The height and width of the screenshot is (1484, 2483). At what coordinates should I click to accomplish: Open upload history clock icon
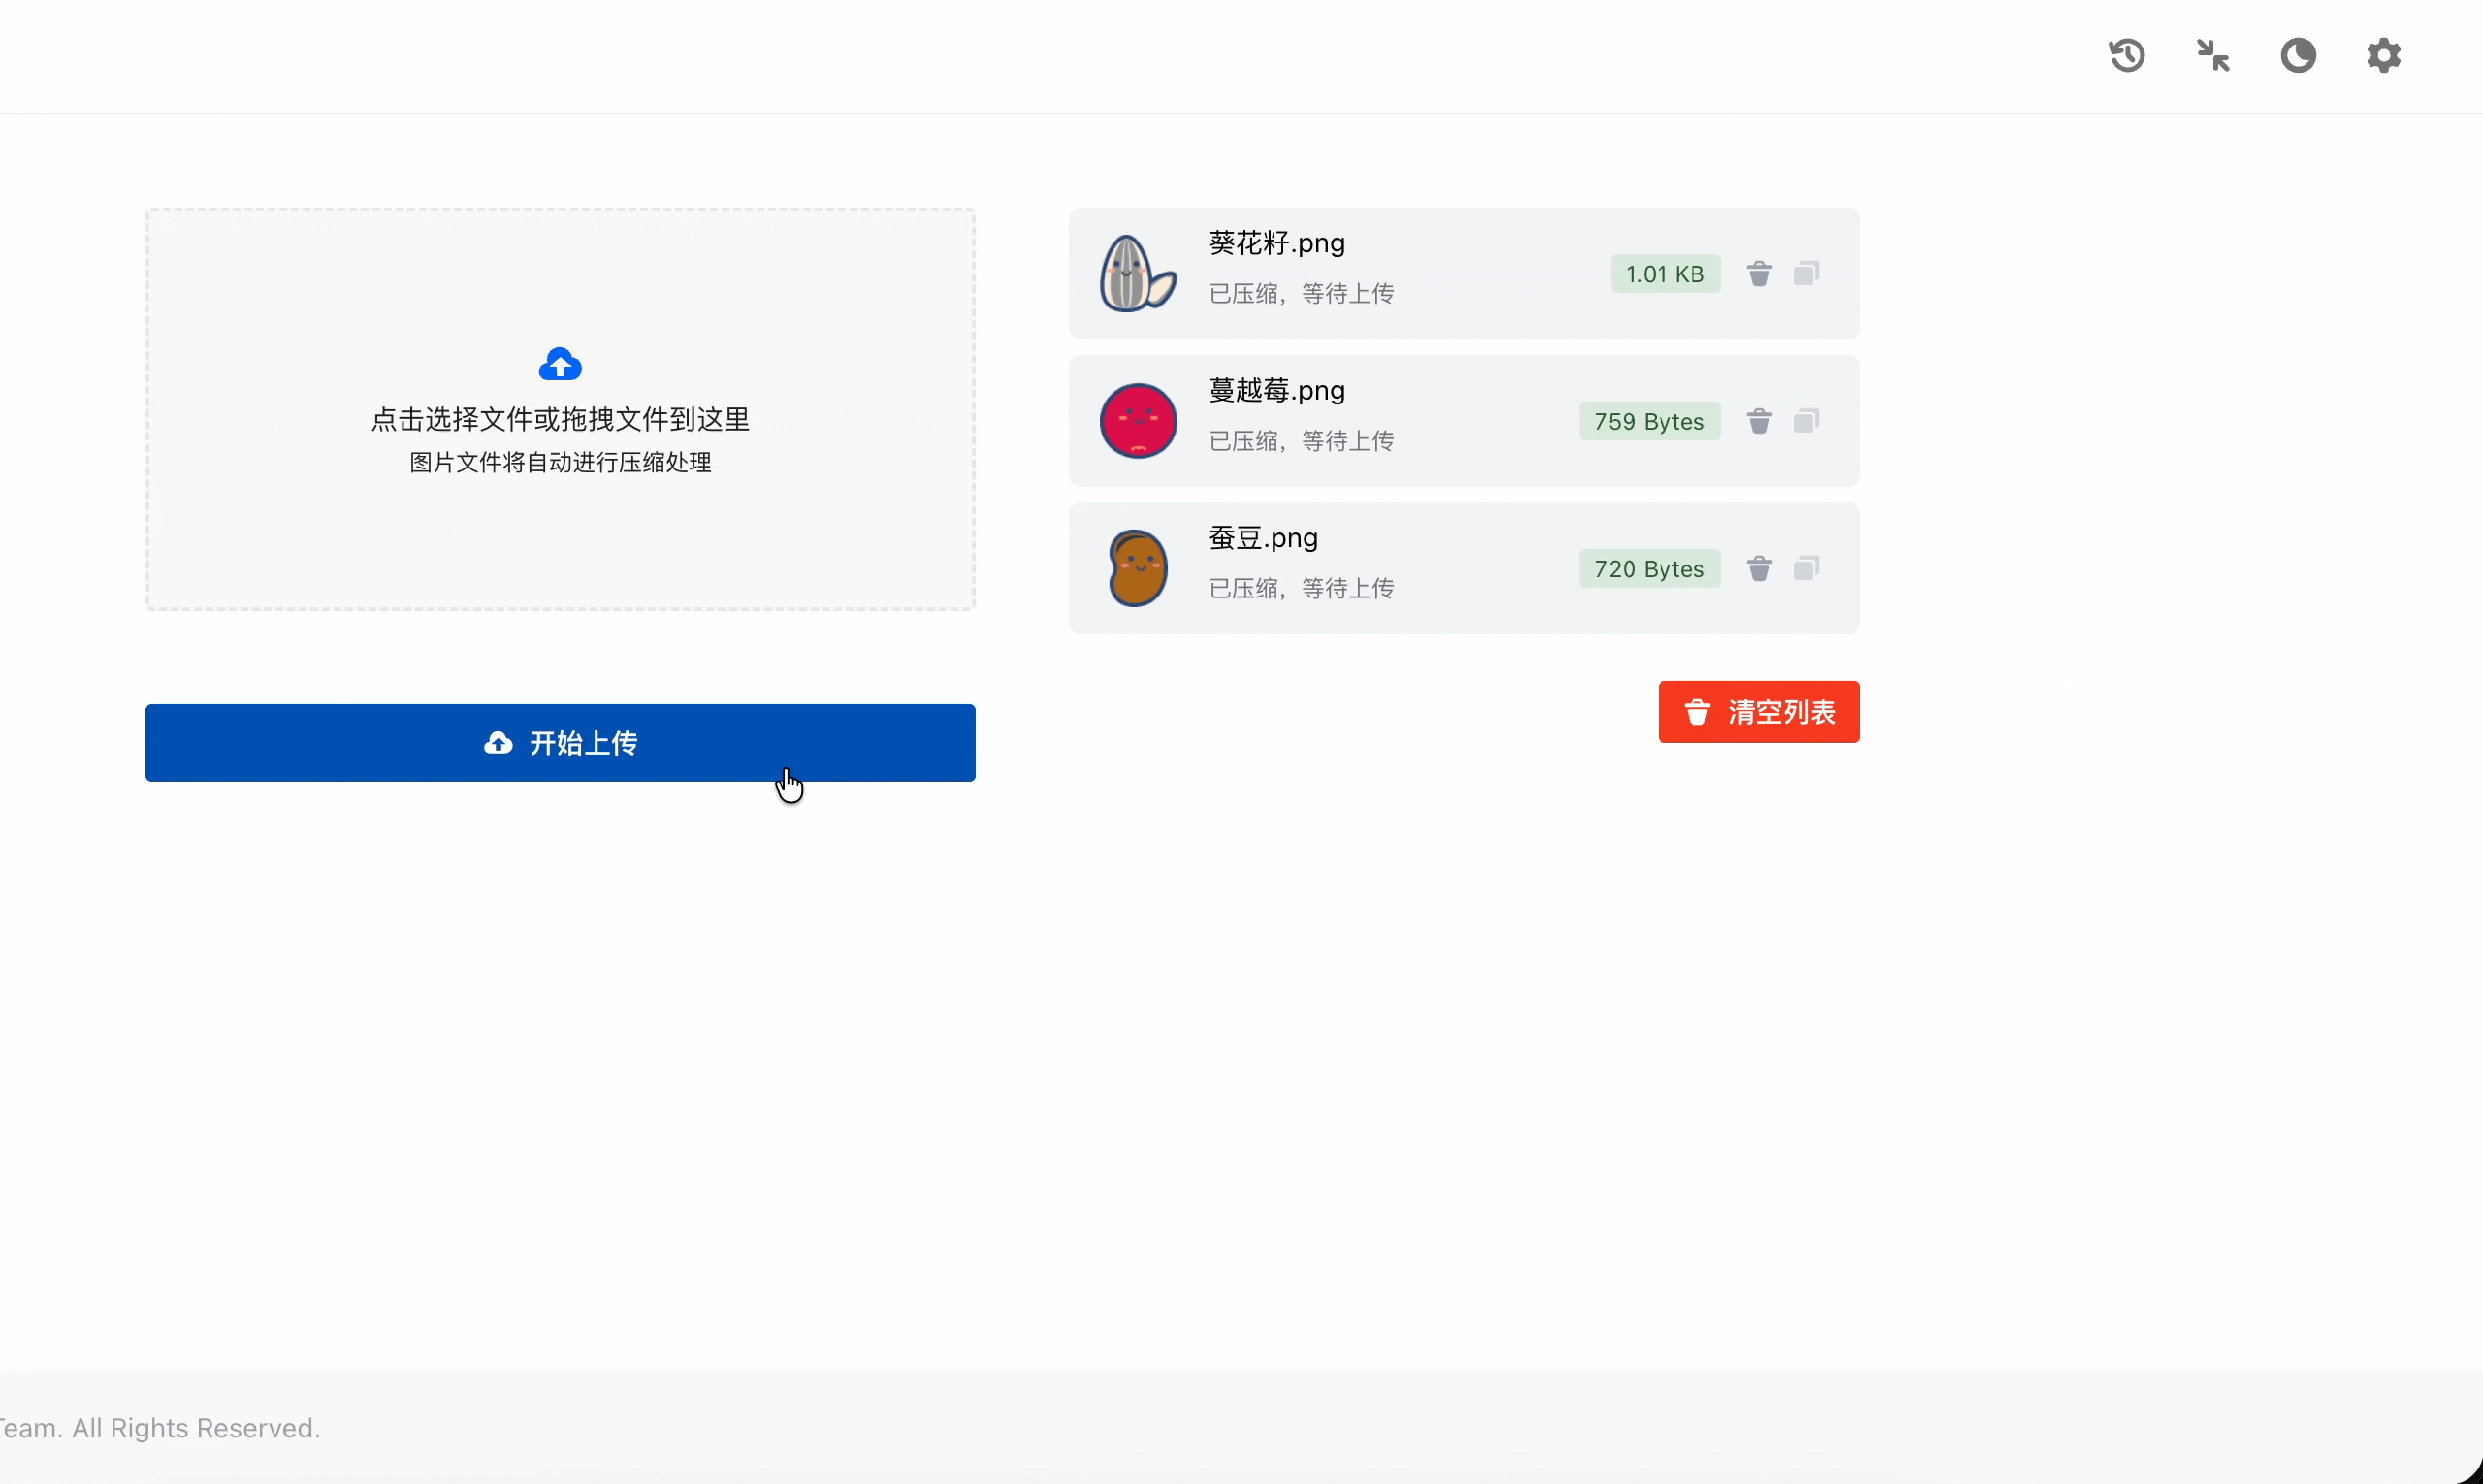click(x=2127, y=55)
